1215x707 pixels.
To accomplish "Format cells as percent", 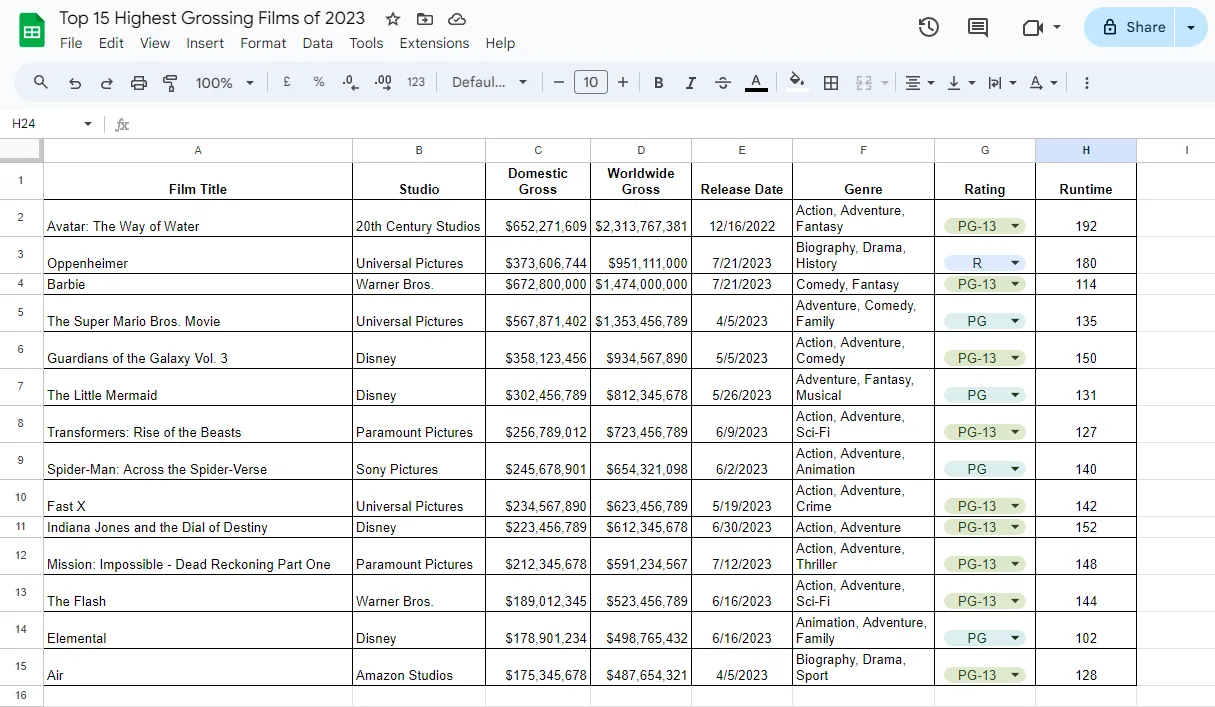I will coord(319,82).
